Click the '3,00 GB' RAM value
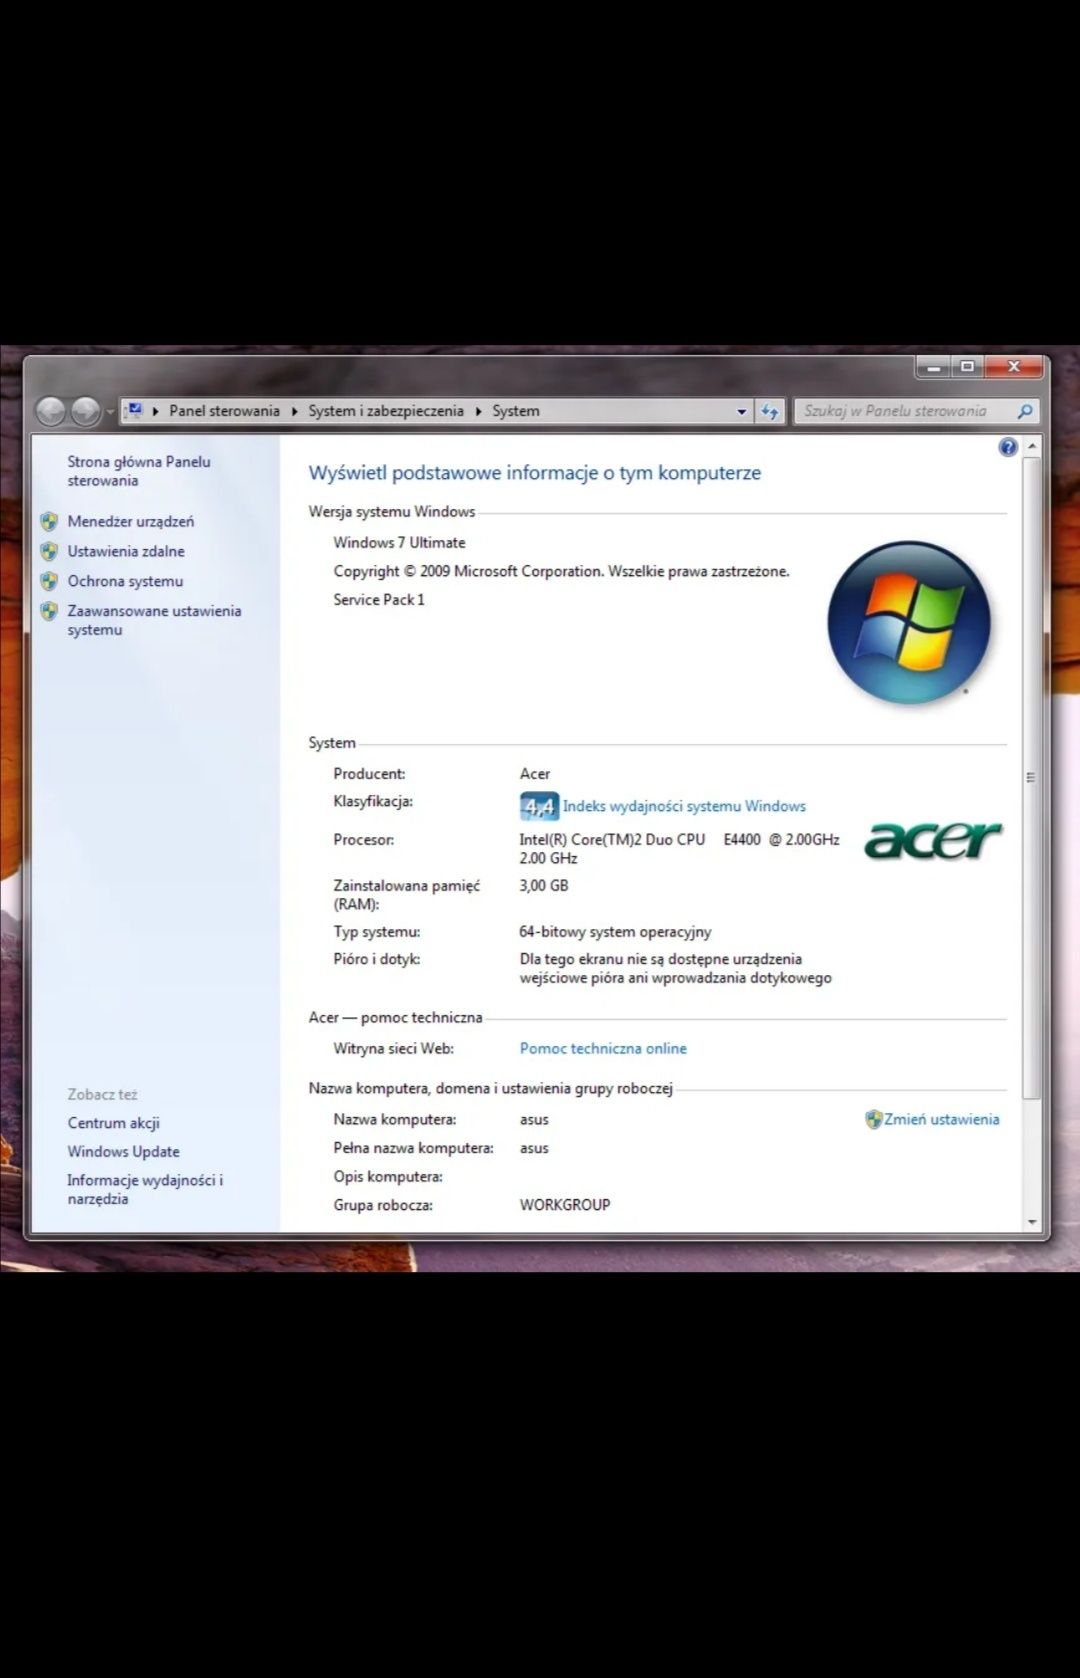The height and width of the screenshot is (1678, 1080). pyautogui.click(x=543, y=886)
